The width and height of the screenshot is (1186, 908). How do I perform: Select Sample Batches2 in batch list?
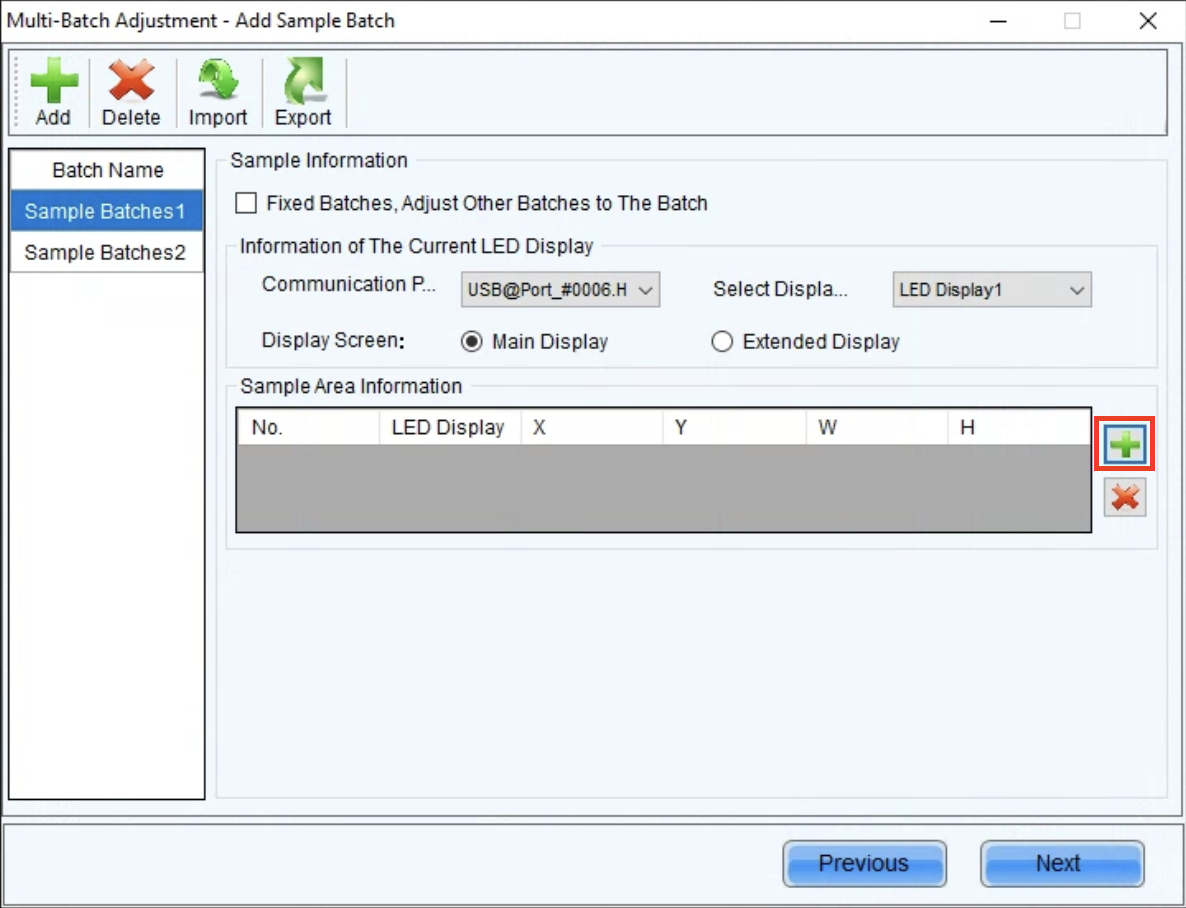point(105,253)
